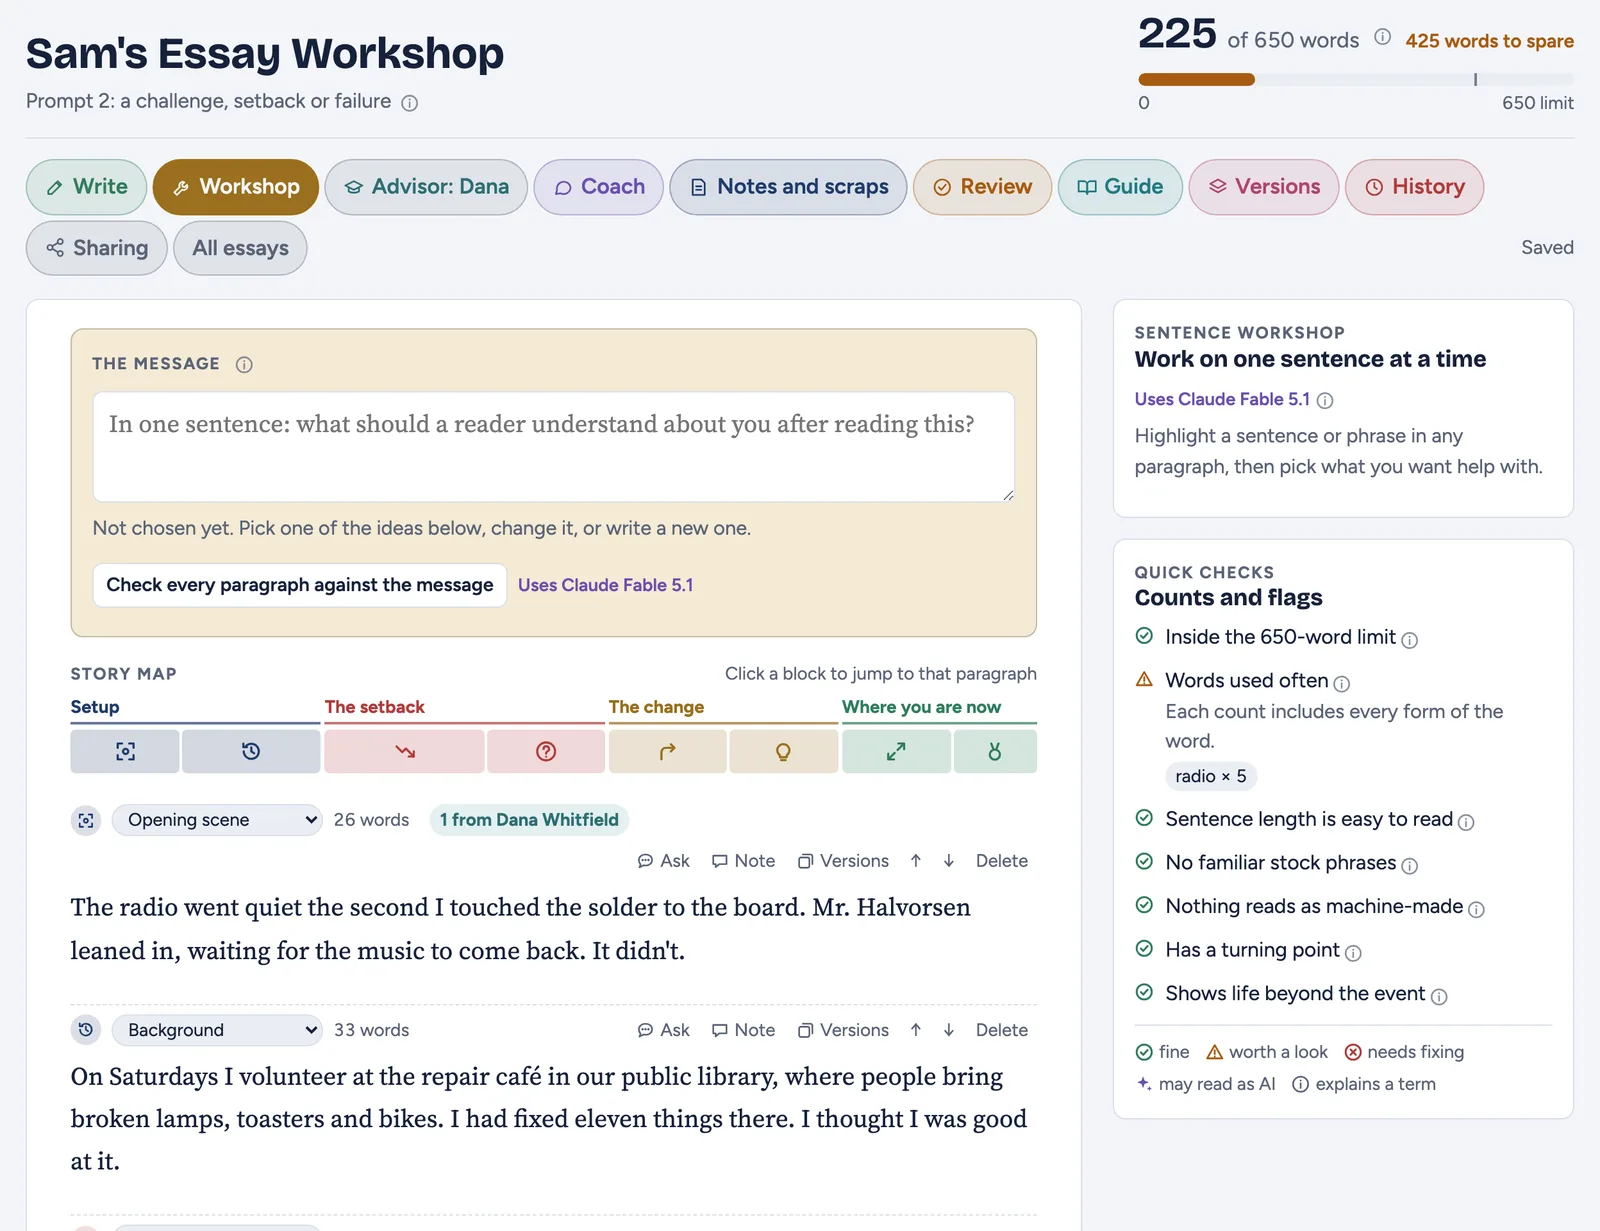Viewport: 1600px width, 1231px height.
Task: Click info icon next to Has a turning point
Action: tap(1353, 953)
